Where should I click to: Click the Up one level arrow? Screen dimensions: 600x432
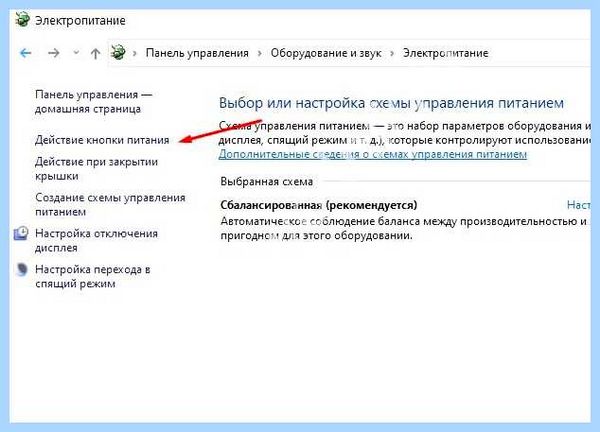click(95, 53)
